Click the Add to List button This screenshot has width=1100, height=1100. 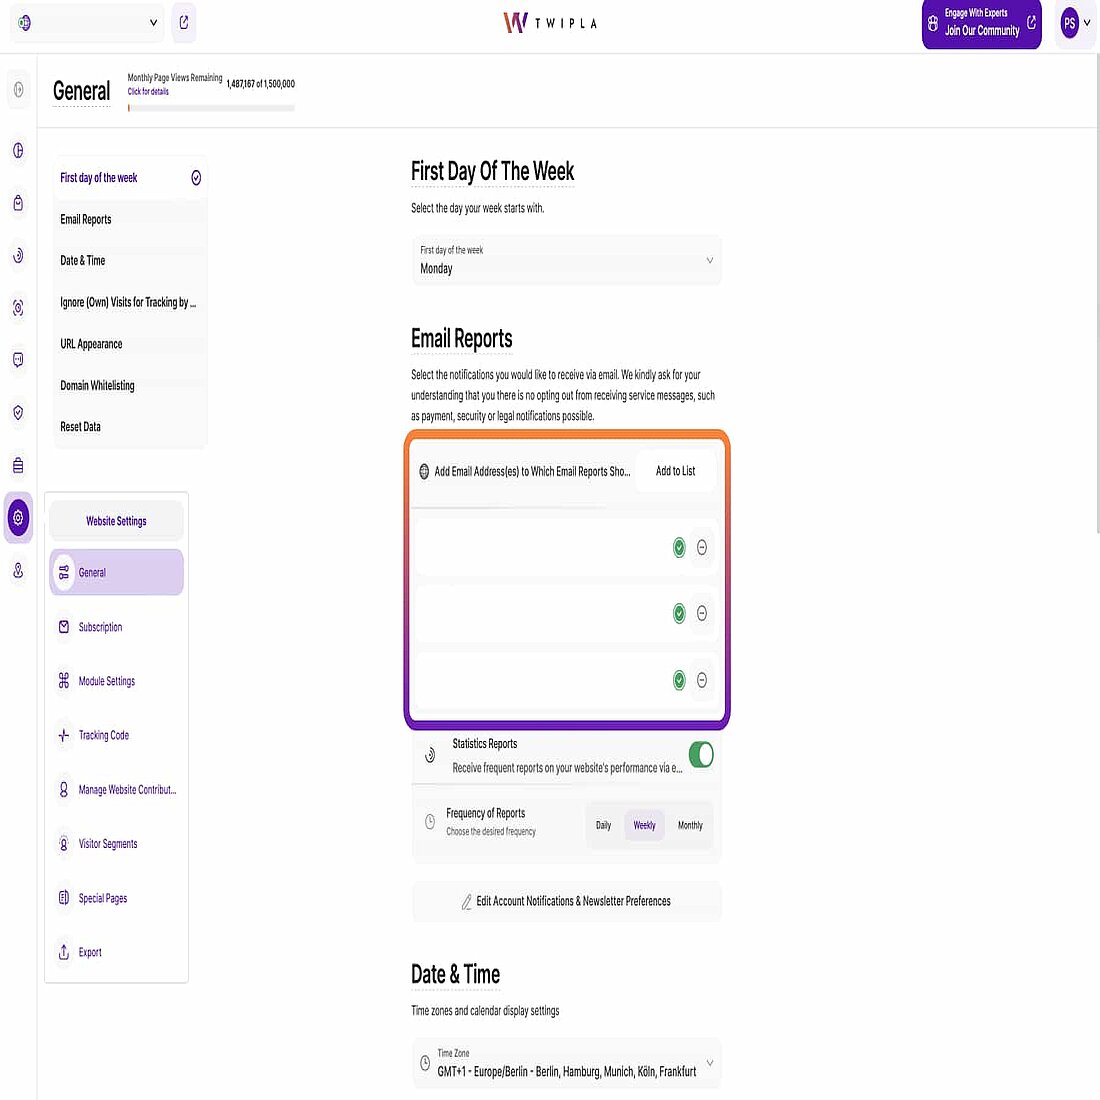(675, 470)
